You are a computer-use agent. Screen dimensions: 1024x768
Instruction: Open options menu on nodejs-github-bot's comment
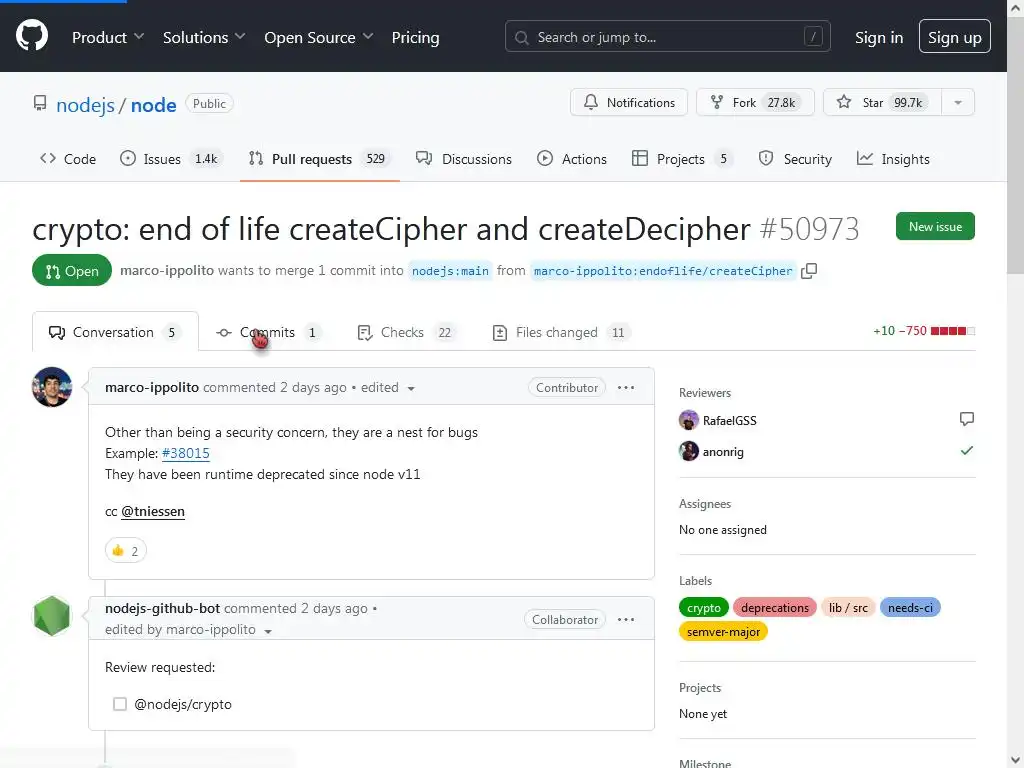(x=626, y=619)
